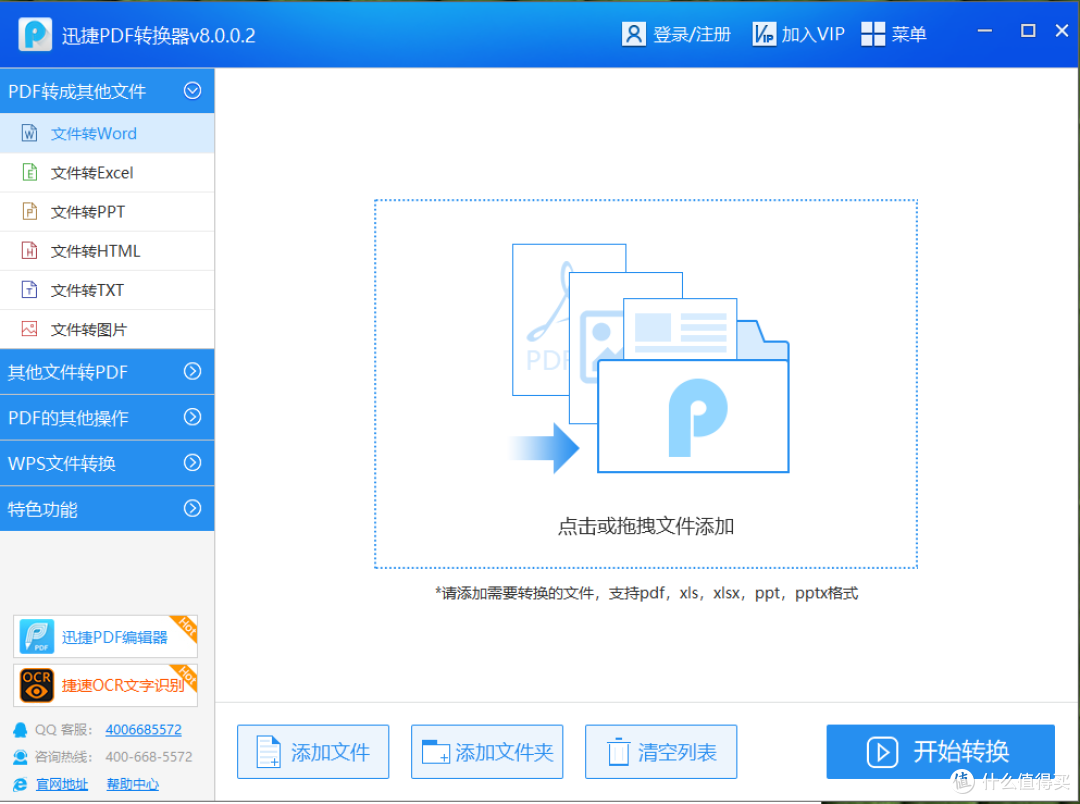Click the Word document icon beside 文件转Word

(x=29, y=133)
